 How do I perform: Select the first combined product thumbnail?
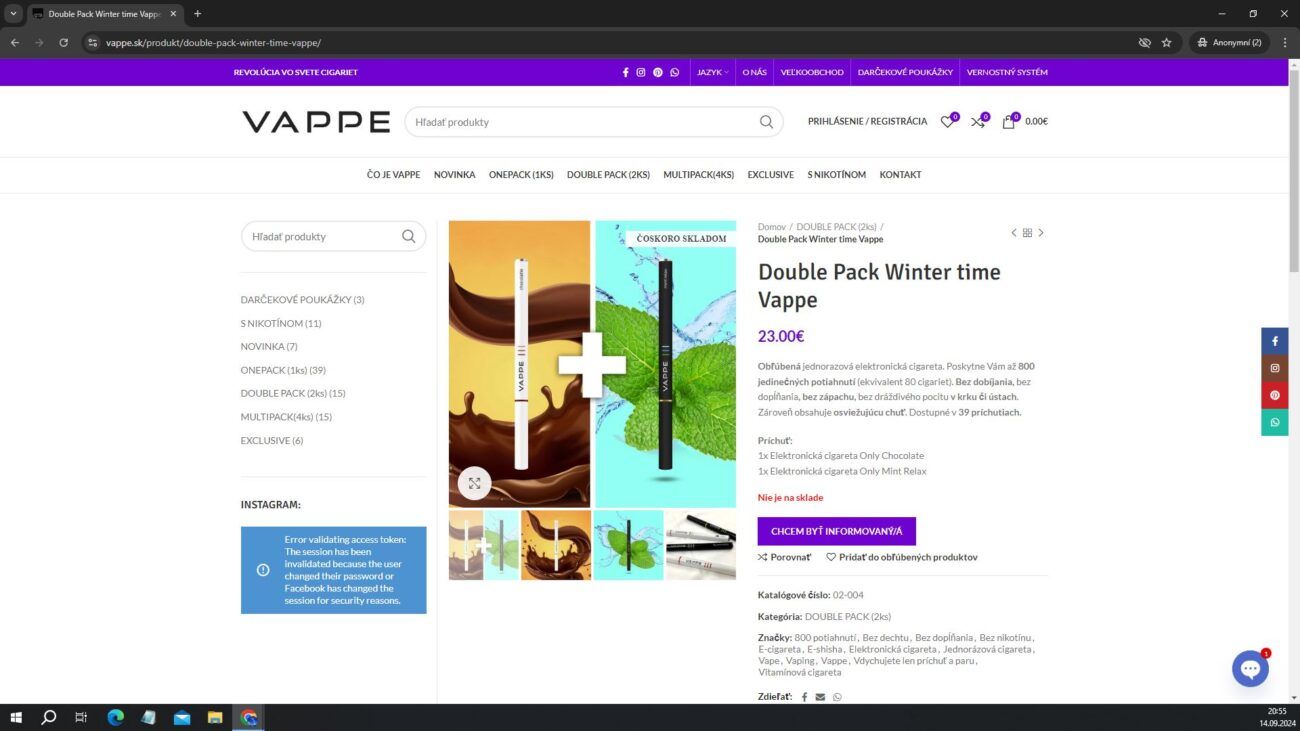(484, 545)
